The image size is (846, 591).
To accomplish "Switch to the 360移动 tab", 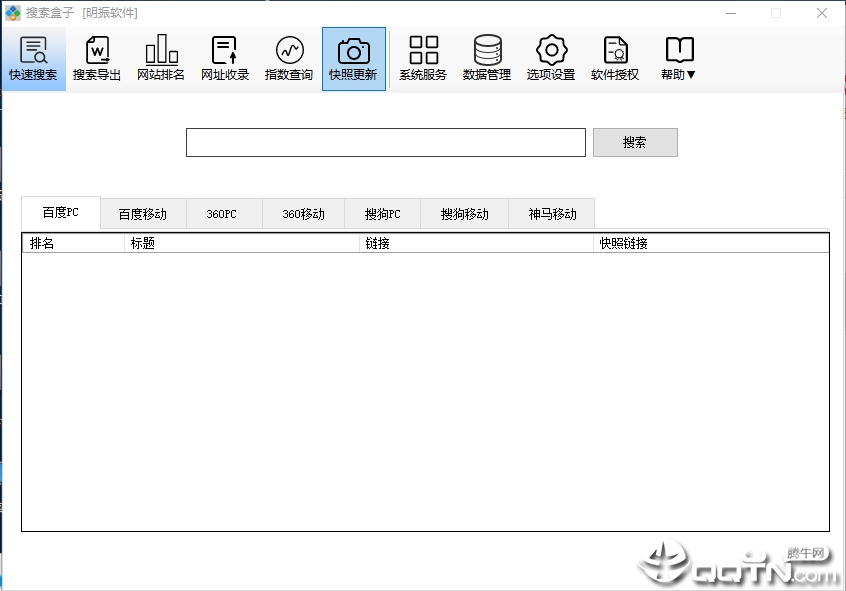I will 304,214.
